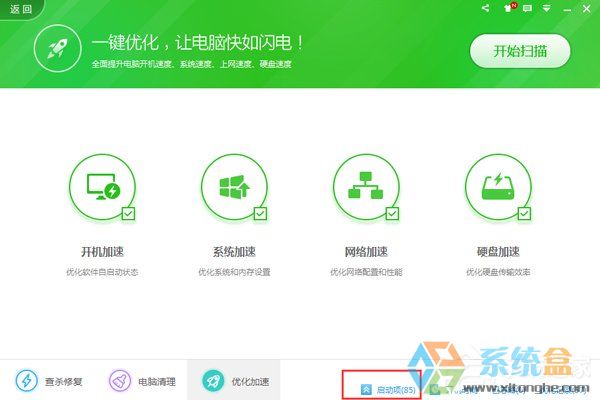Screen dimensions: 600x400
Task: Select the 优化加速 tab
Action: (234, 380)
